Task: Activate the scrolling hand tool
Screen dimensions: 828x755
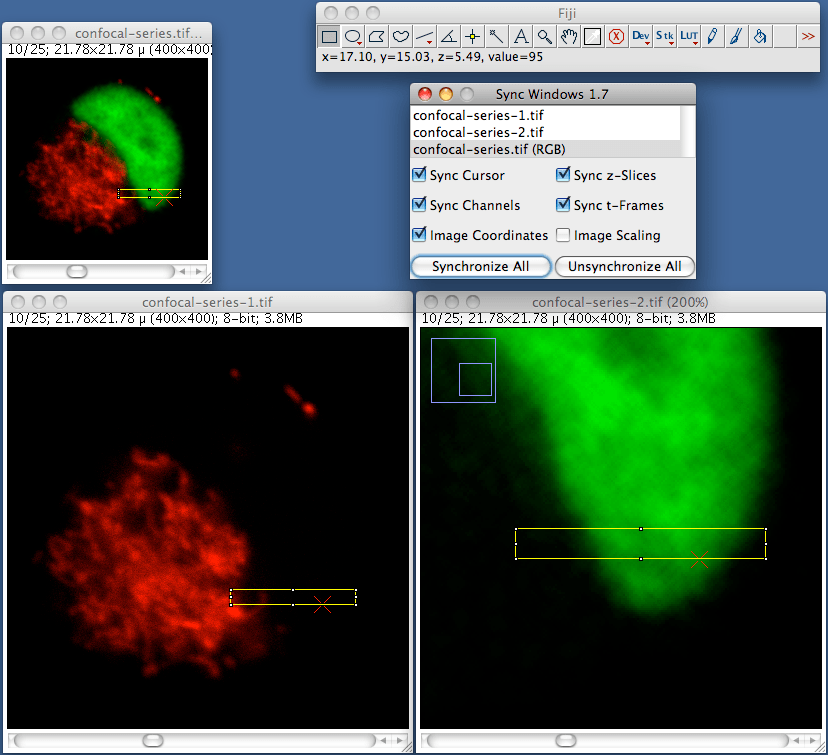Action: coord(568,36)
